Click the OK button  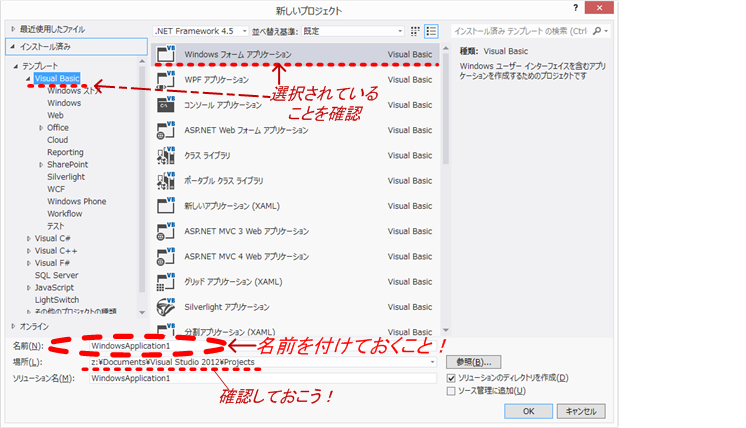[x=529, y=411]
